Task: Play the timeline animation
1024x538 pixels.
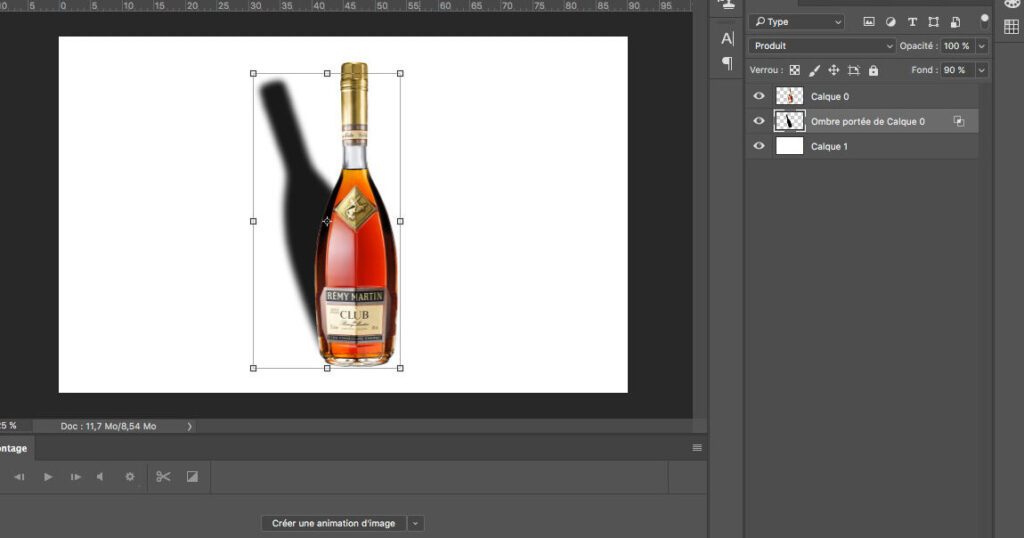Action: click(48, 477)
